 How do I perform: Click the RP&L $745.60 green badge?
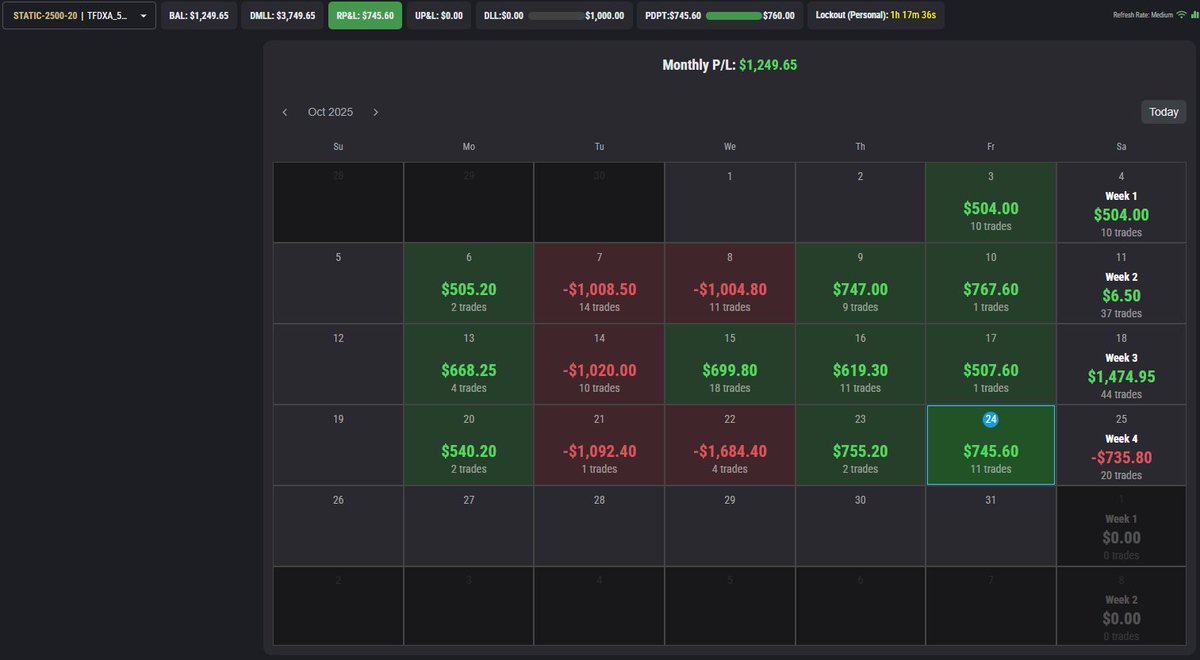click(365, 16)
